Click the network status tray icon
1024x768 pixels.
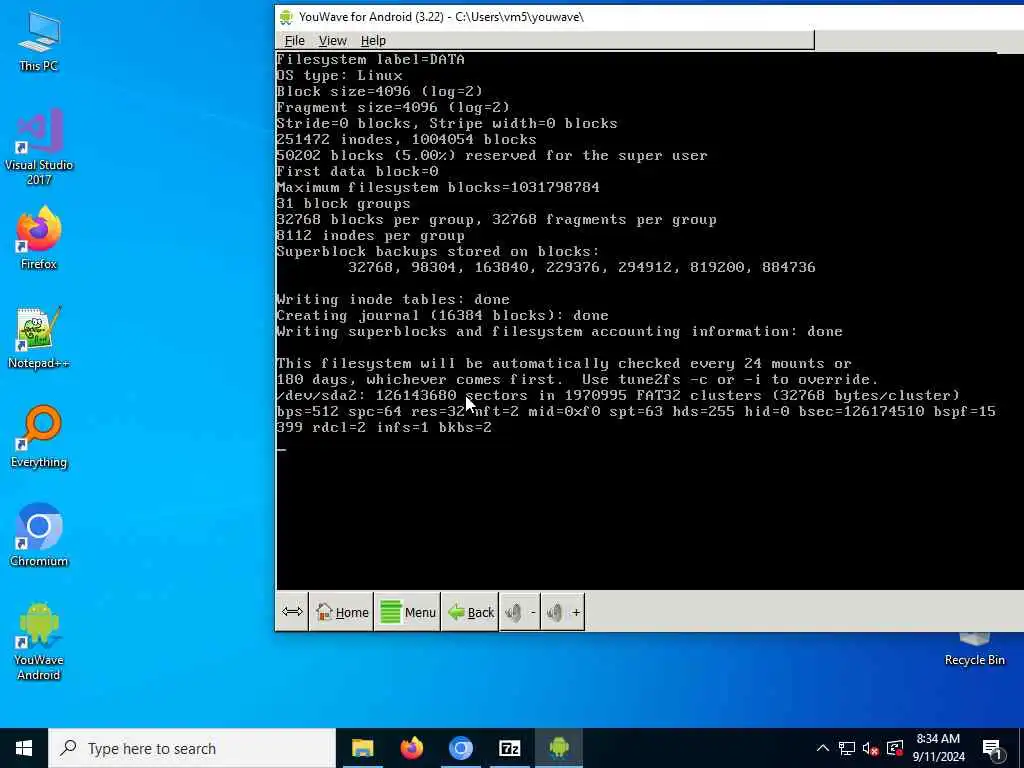click(x=847, y=748)
